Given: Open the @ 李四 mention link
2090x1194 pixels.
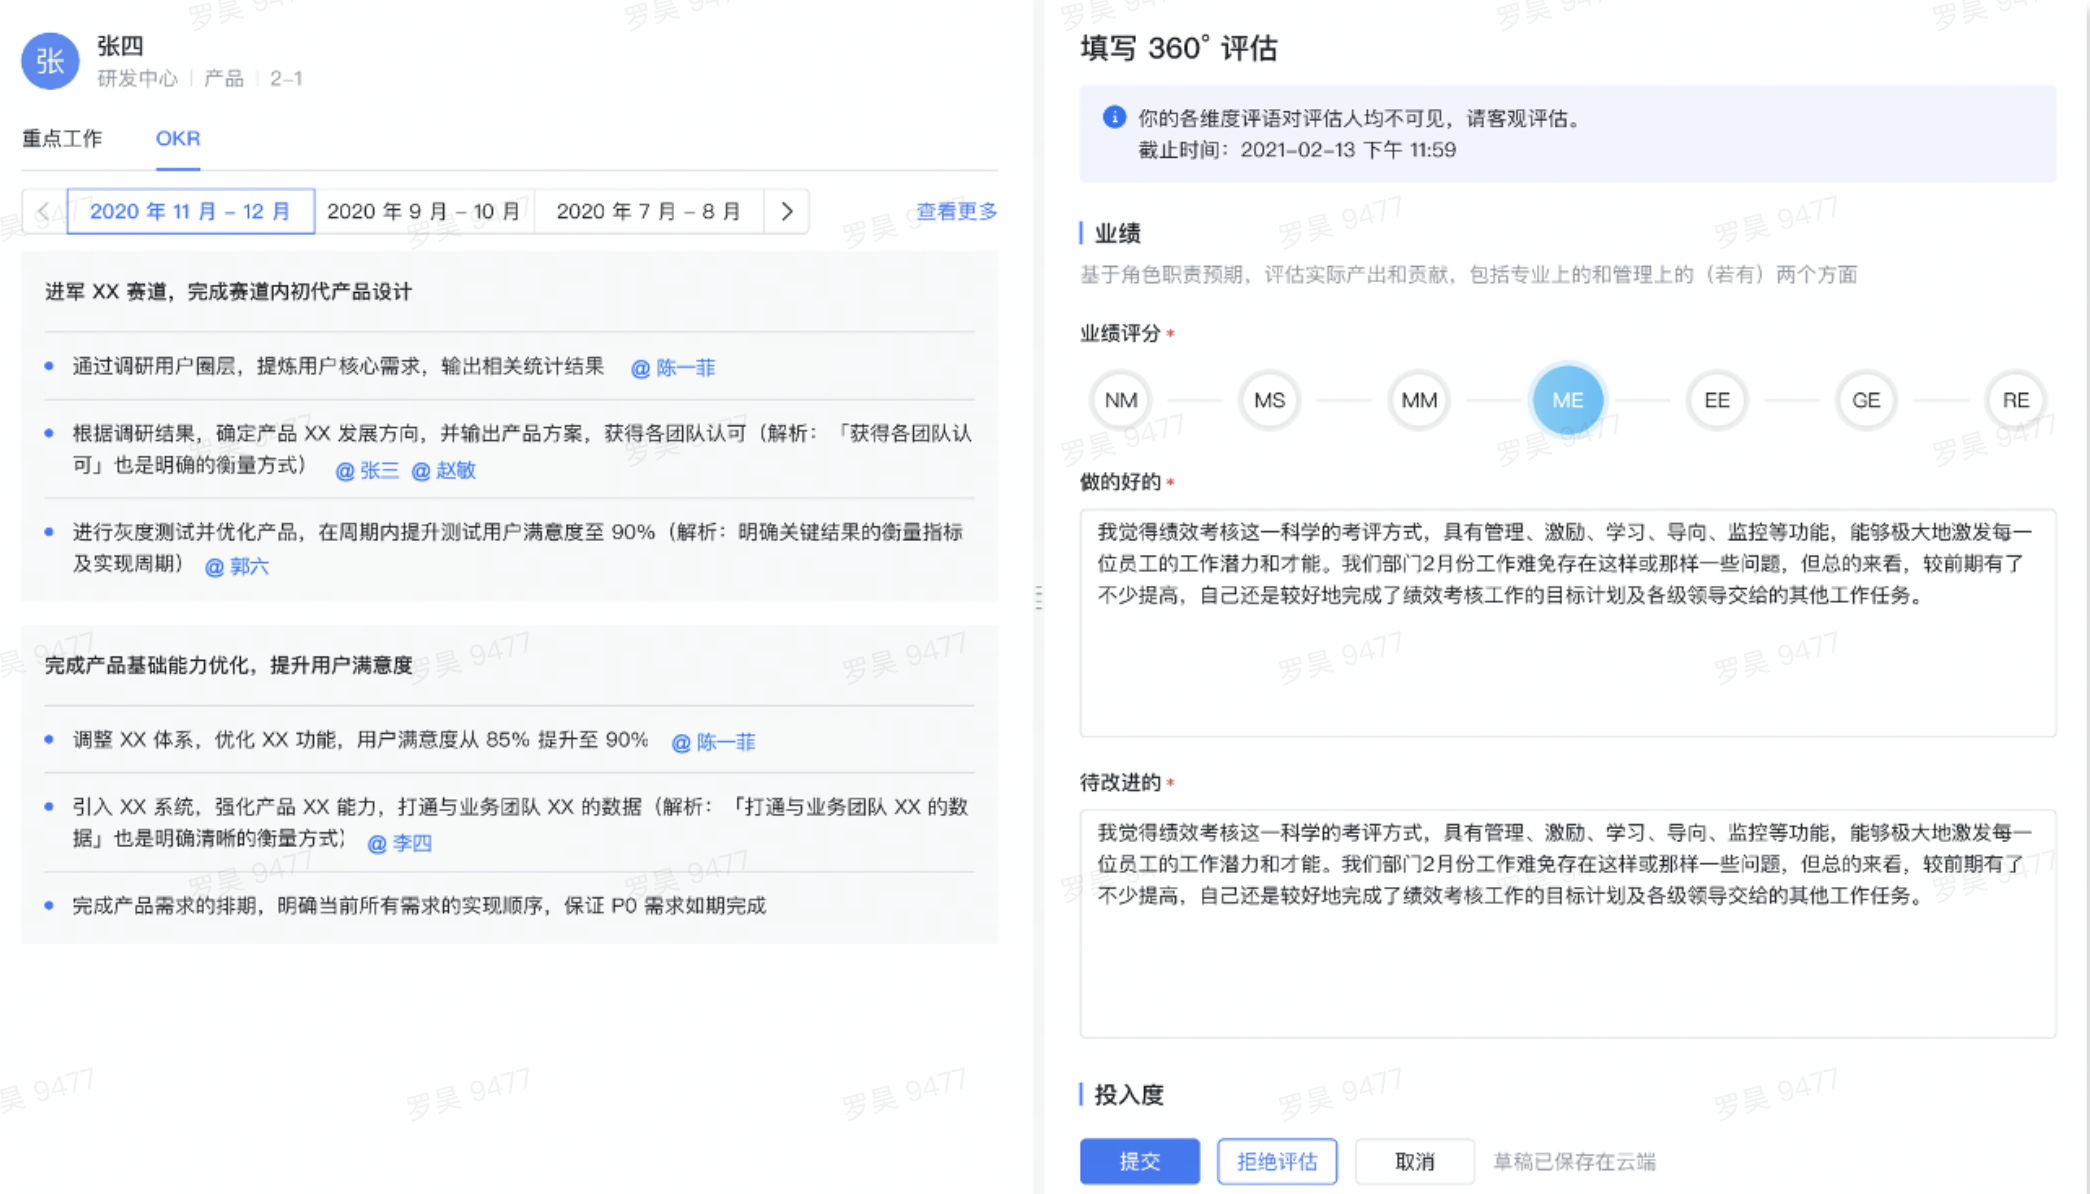Looking at the screenshot, I should (x=400, y=843).
